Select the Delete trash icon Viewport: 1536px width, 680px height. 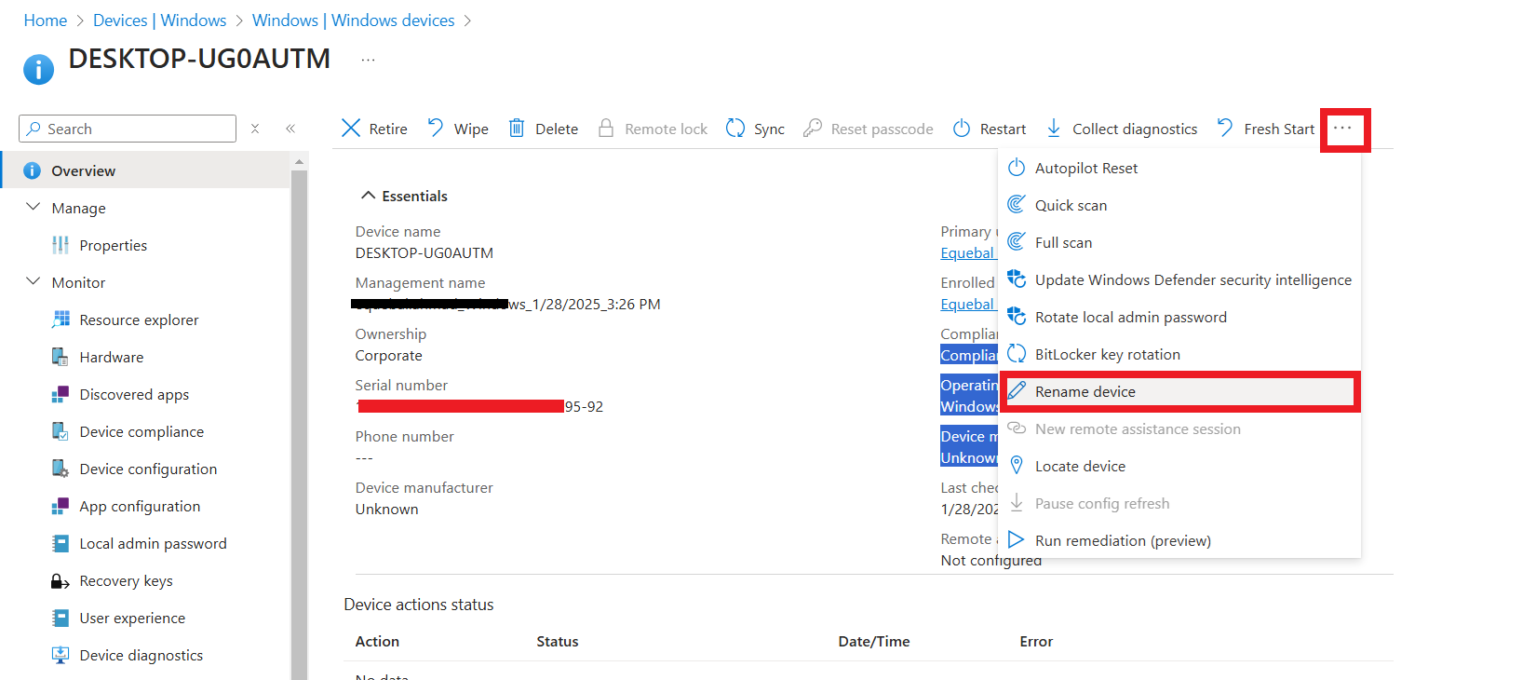click(516, 128)
